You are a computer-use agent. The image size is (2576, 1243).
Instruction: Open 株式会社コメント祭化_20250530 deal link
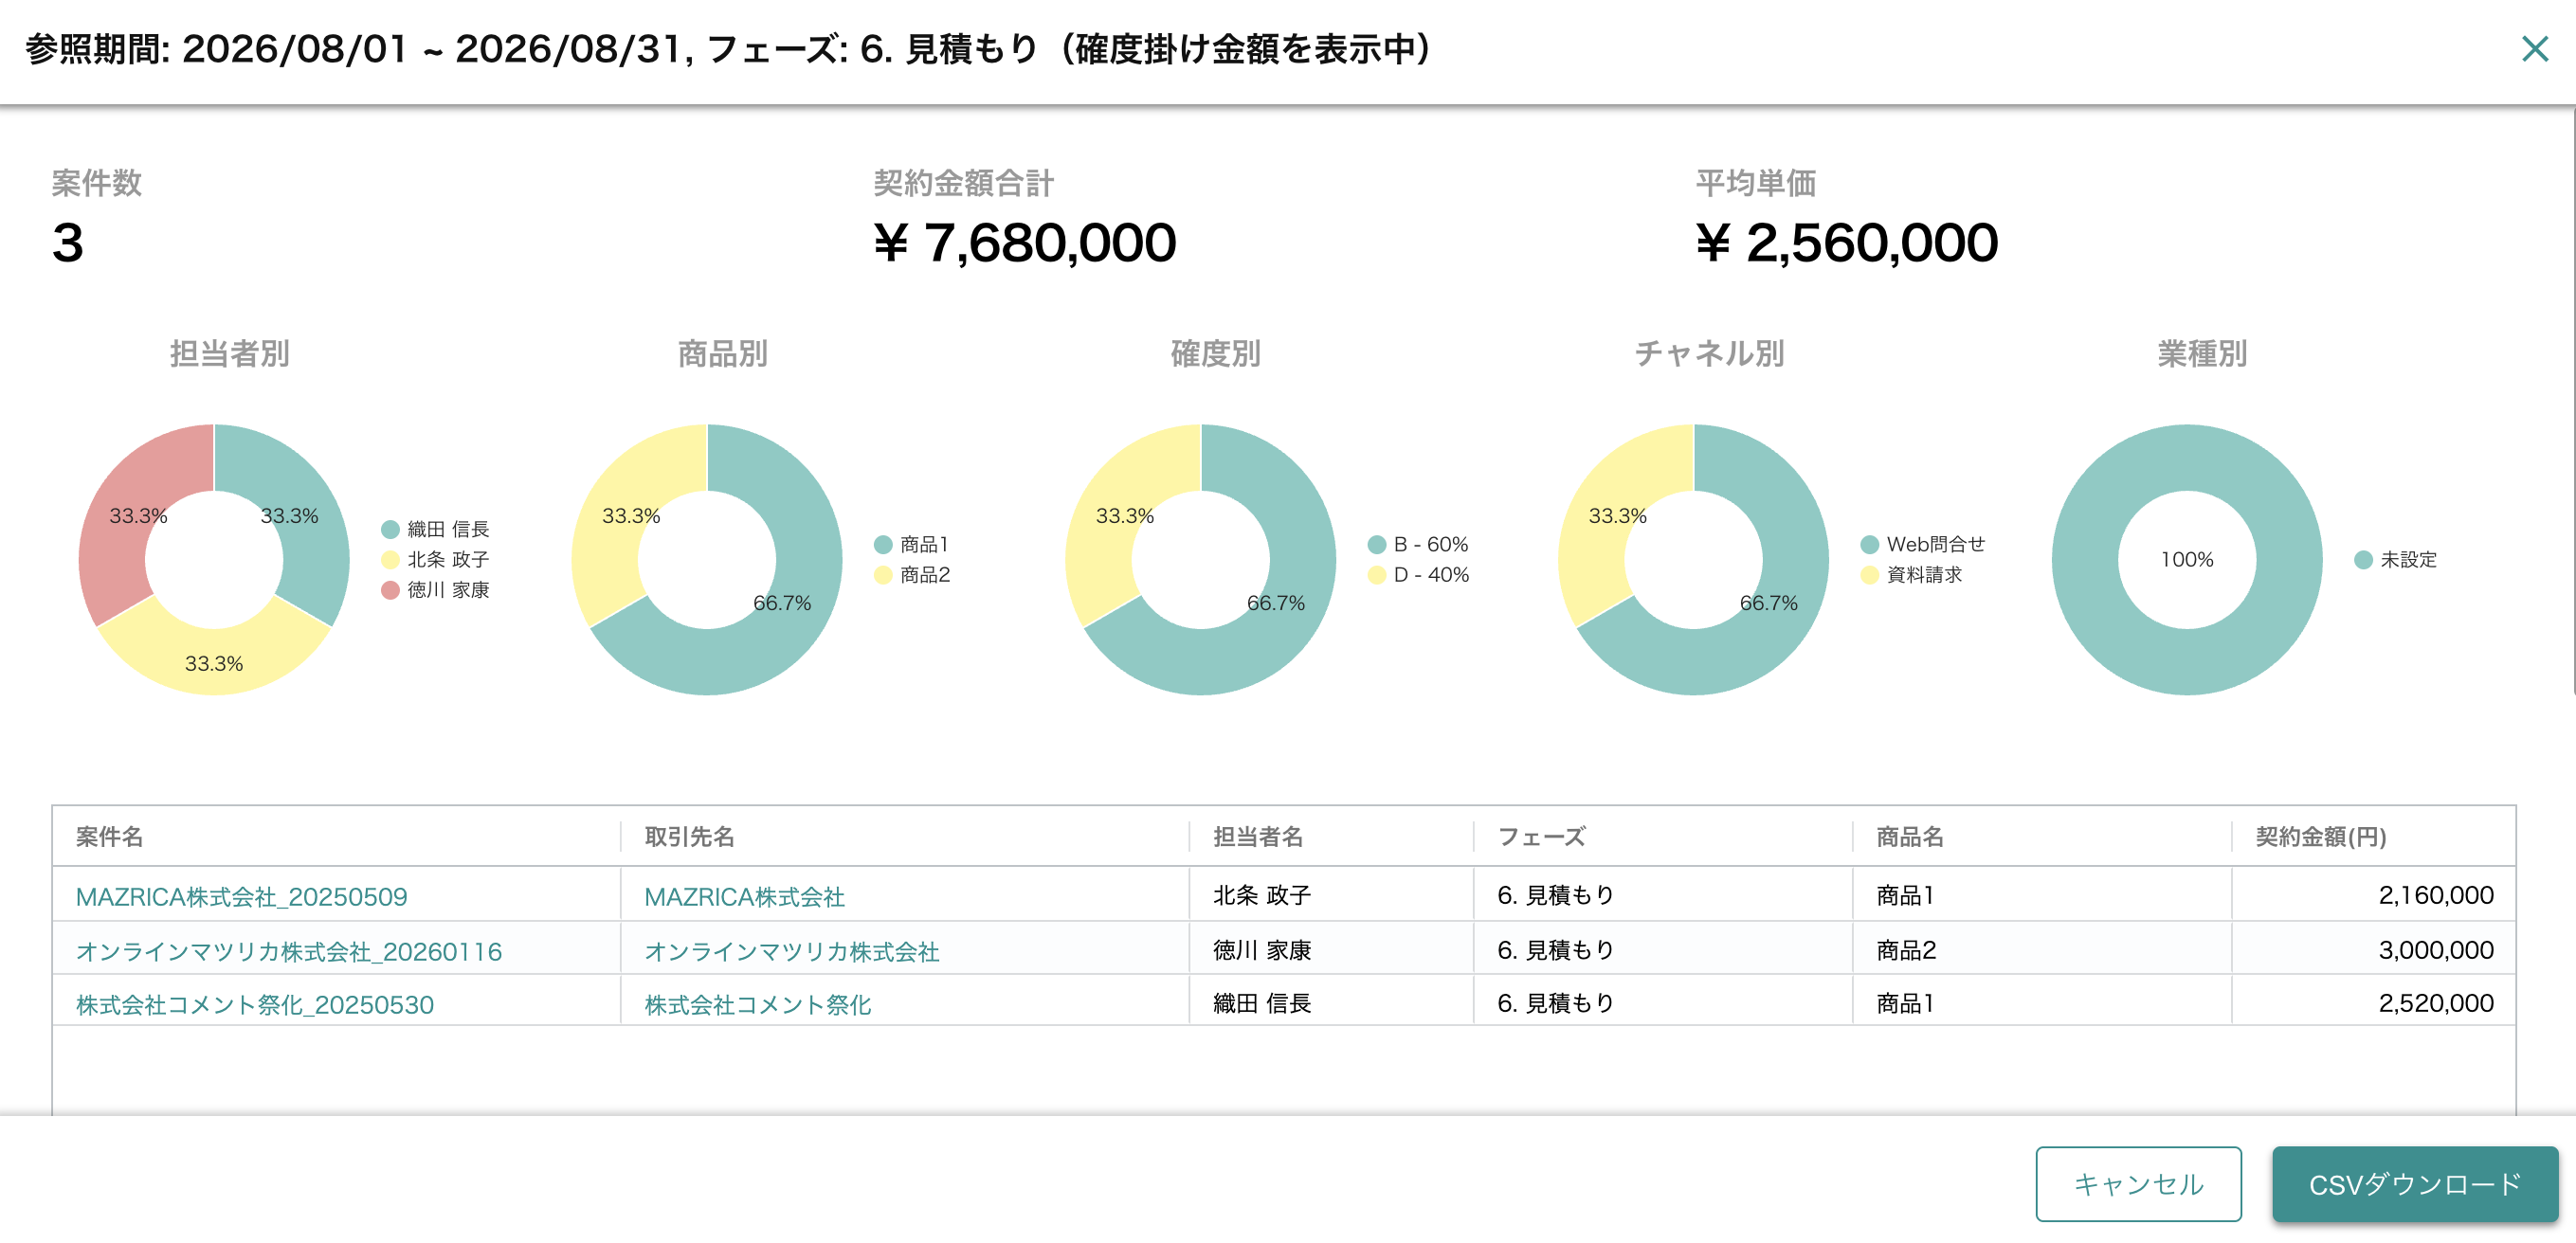pos(255,1004)
